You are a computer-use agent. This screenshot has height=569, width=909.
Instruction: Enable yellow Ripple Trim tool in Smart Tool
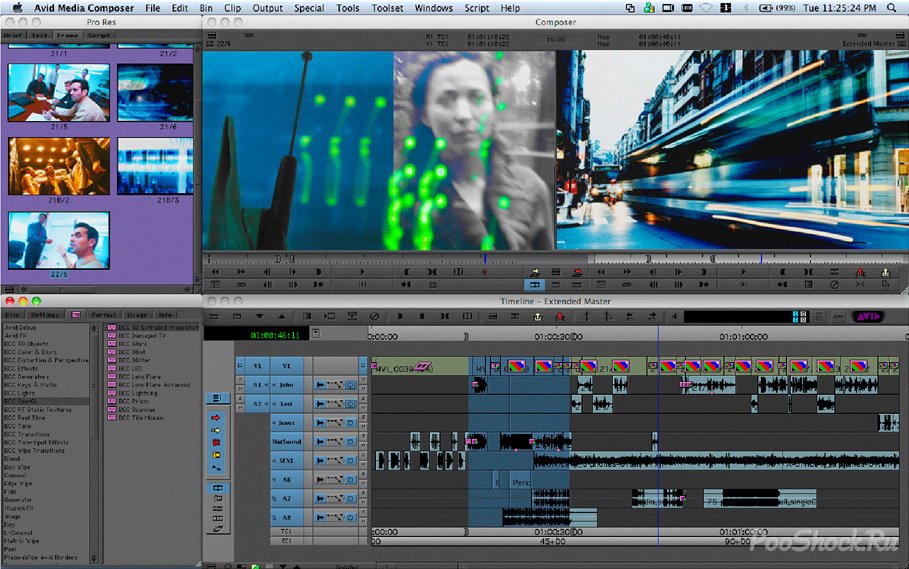point(216,455)
